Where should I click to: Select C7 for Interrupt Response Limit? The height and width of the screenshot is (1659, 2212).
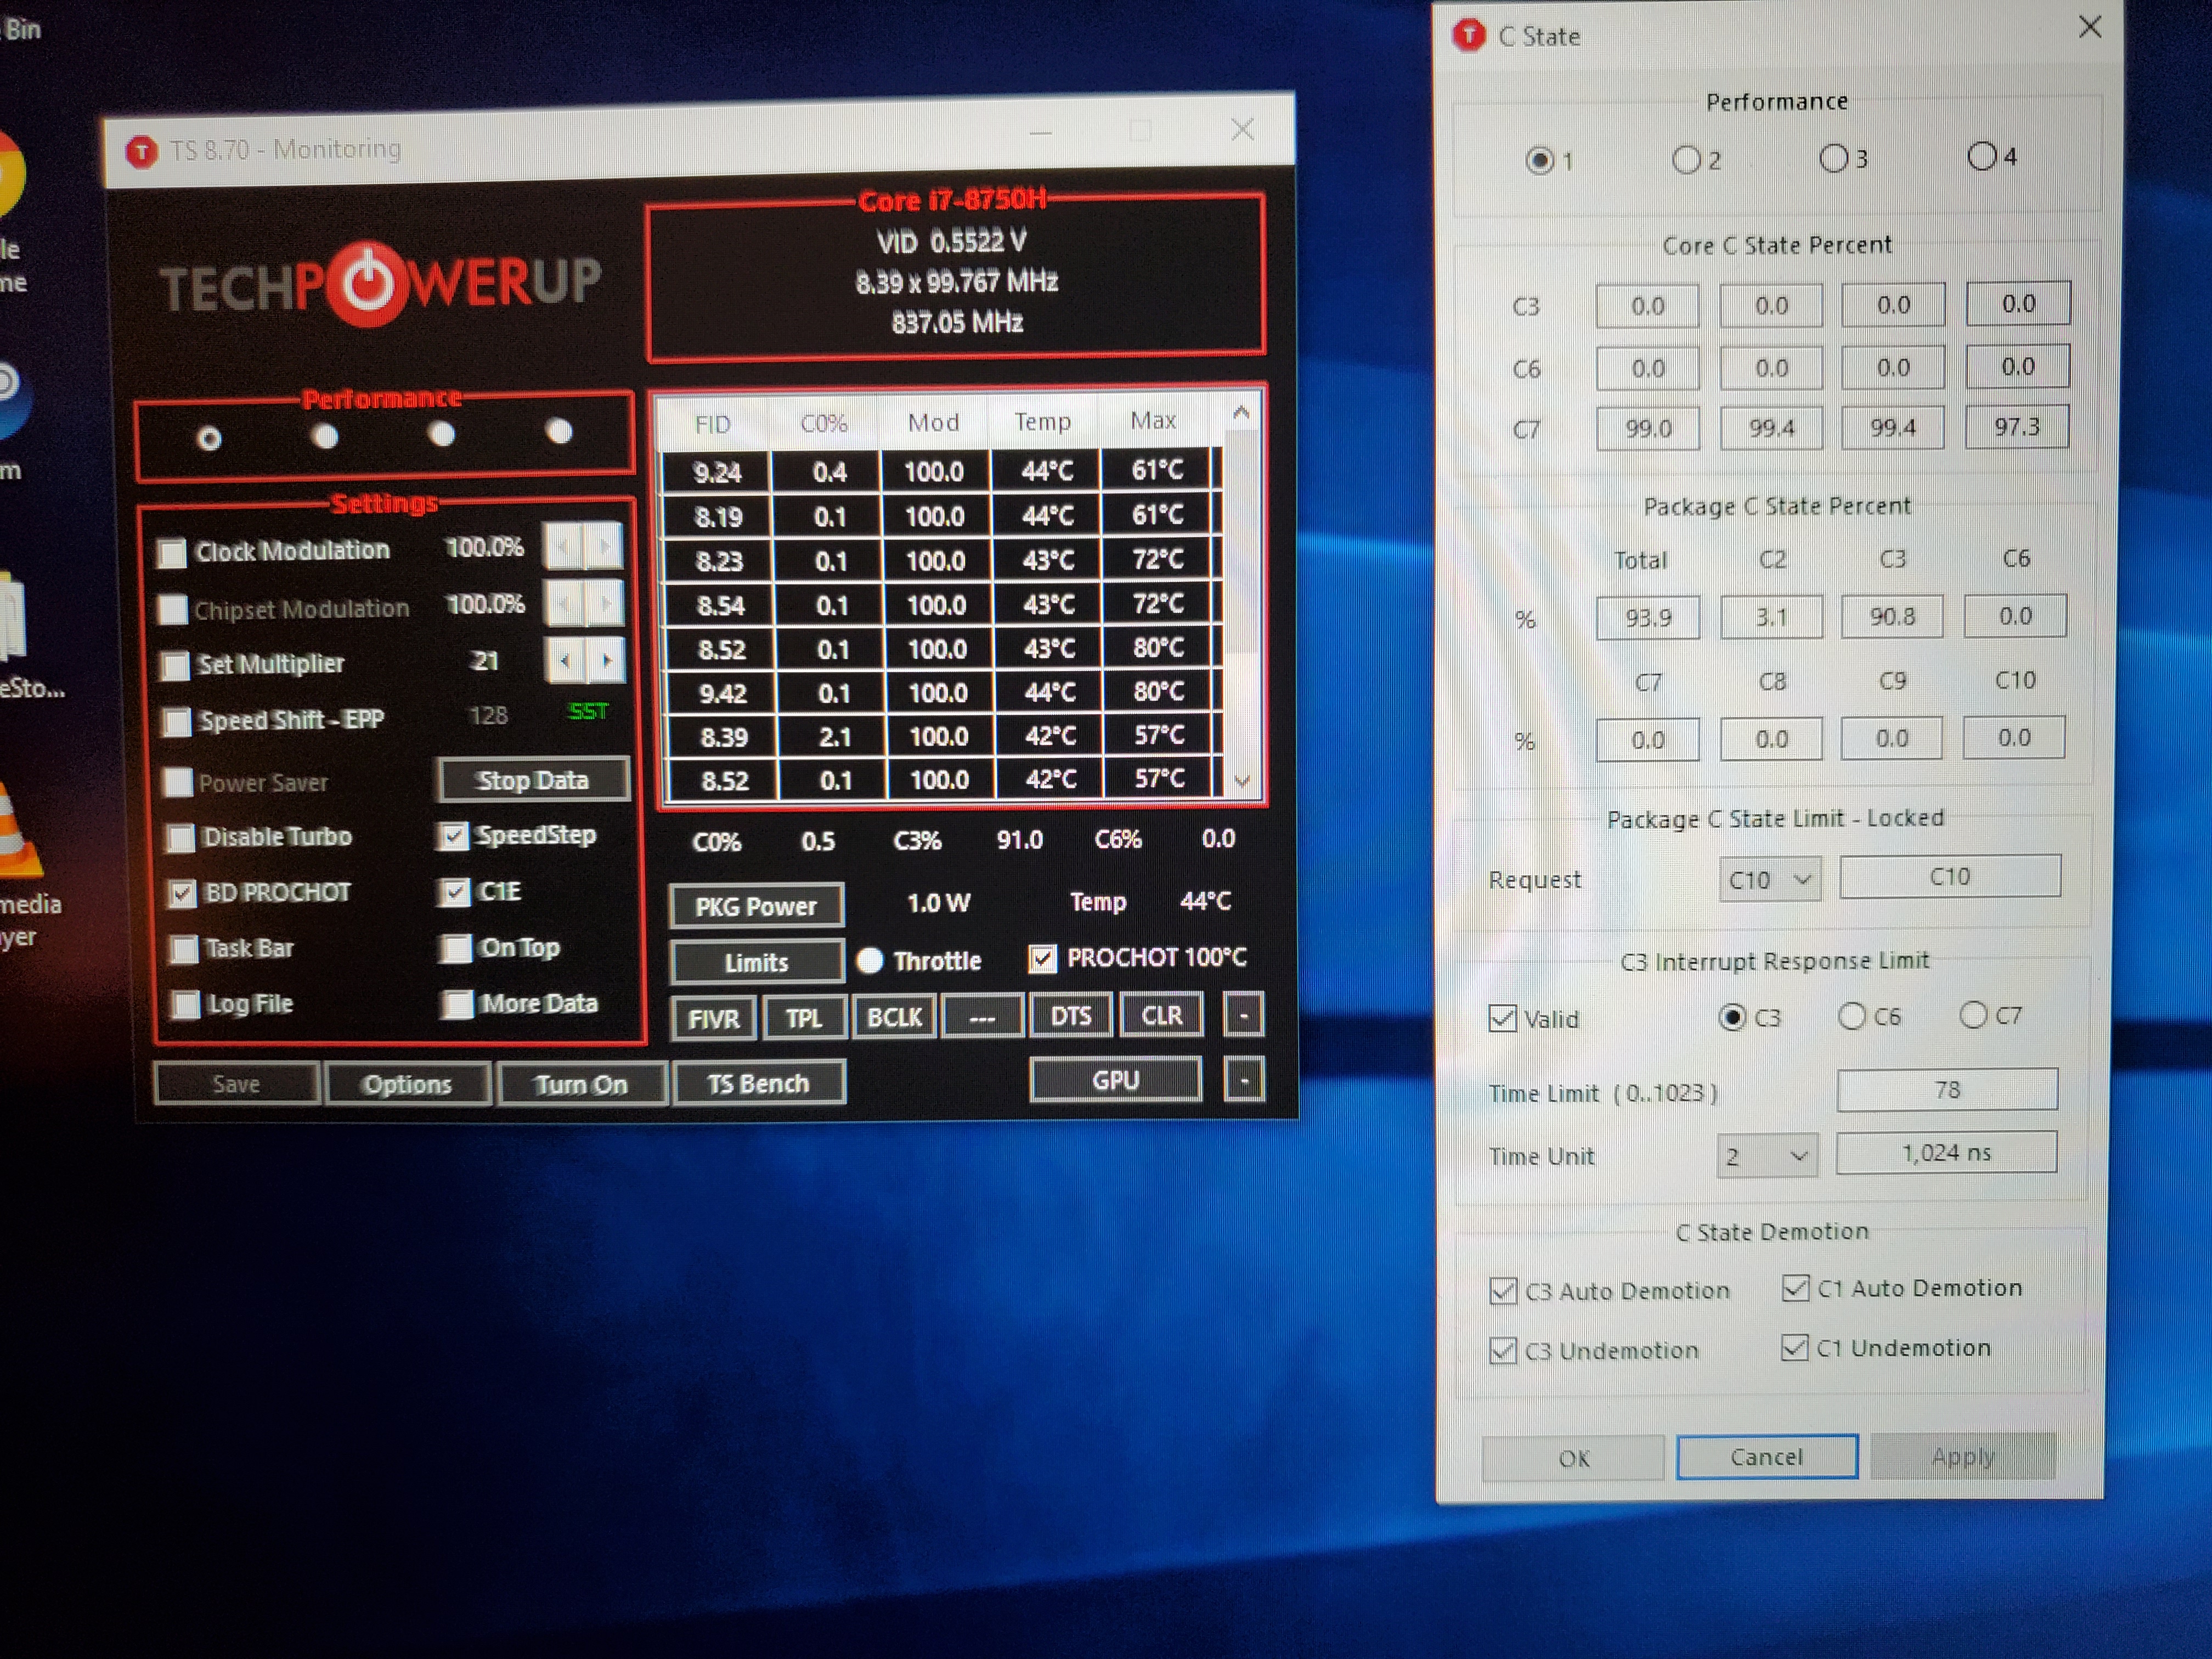click(1973, 1015)
